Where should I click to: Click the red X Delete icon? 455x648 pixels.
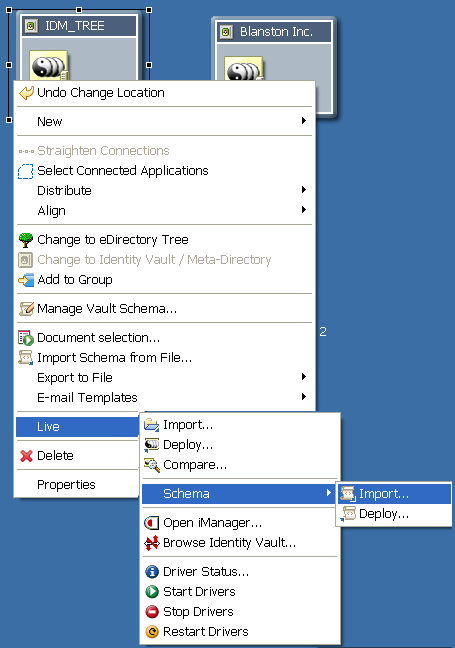point(26,456)
